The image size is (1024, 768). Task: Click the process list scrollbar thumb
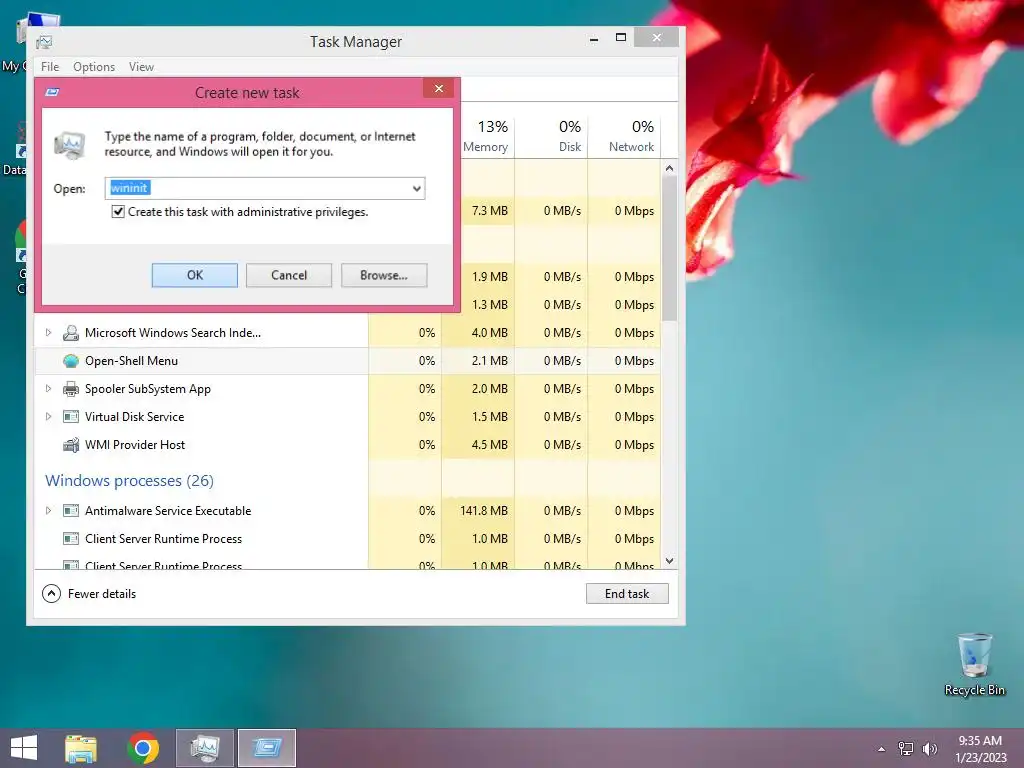tap(669, 248)
